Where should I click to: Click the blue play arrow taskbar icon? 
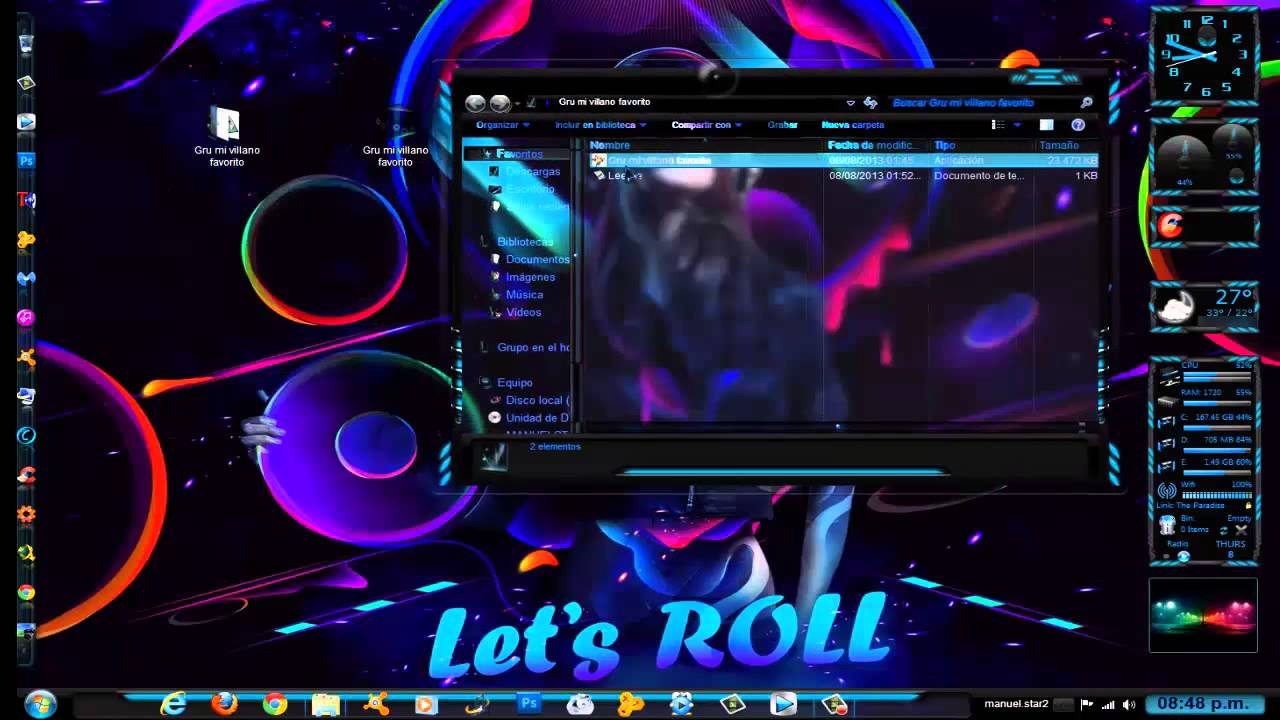coord(783,704)
